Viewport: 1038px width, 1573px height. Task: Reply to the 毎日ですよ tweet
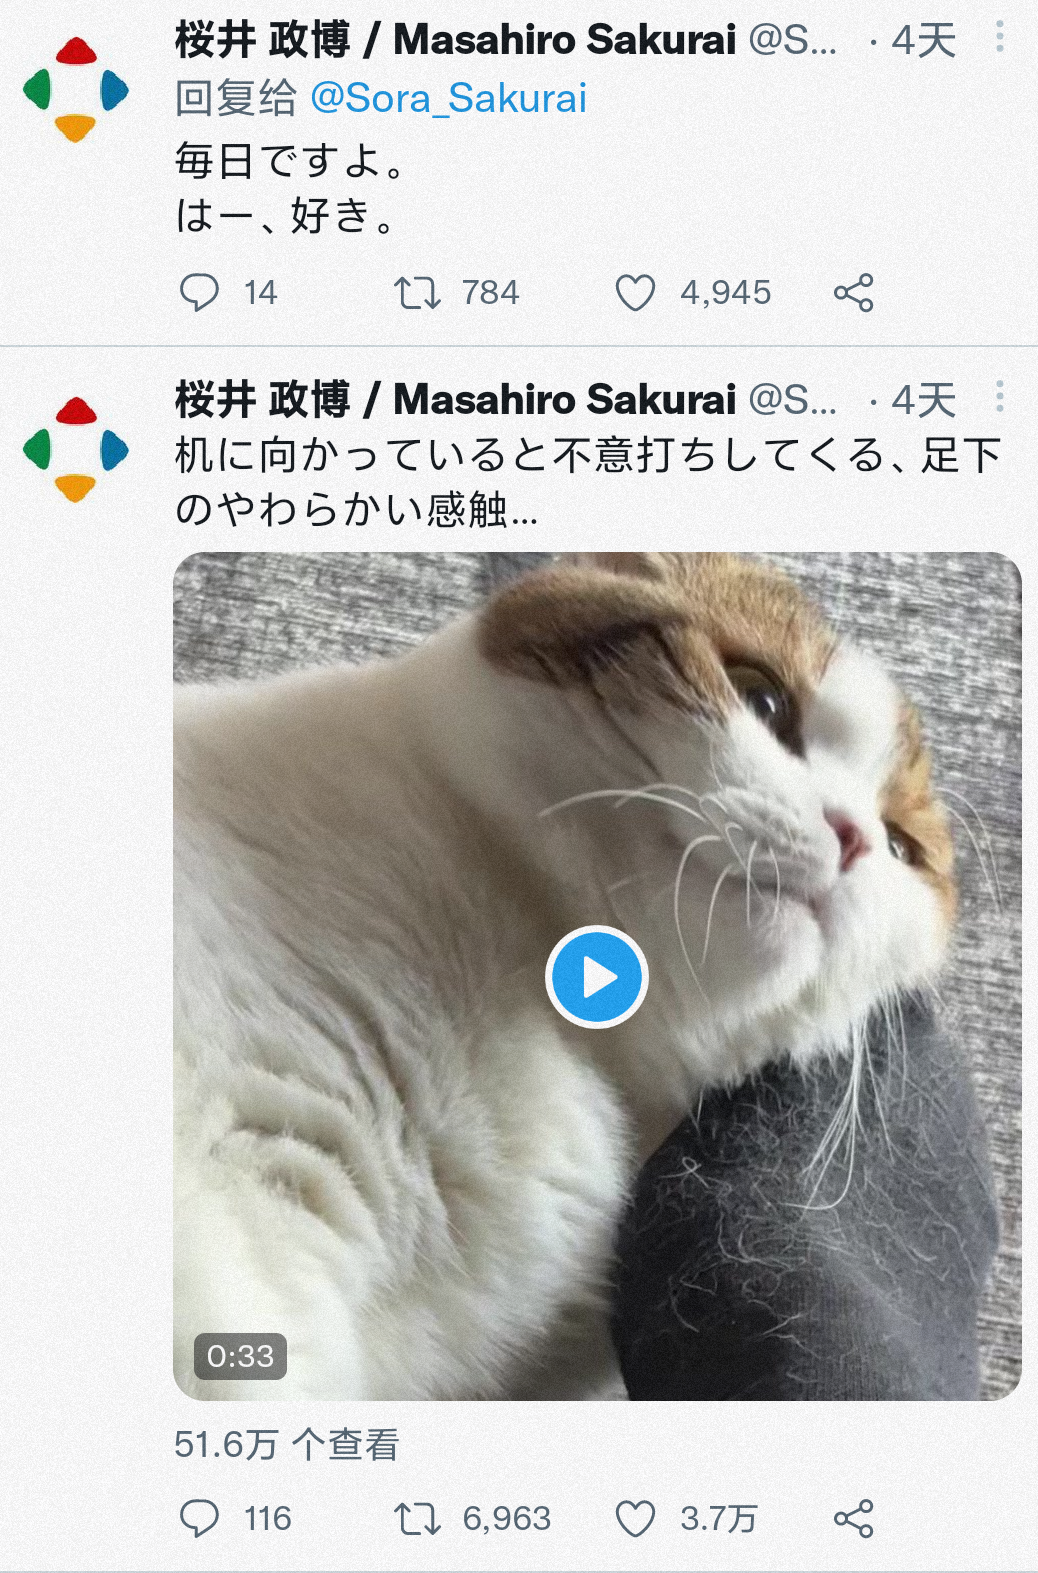click(199, 293)
